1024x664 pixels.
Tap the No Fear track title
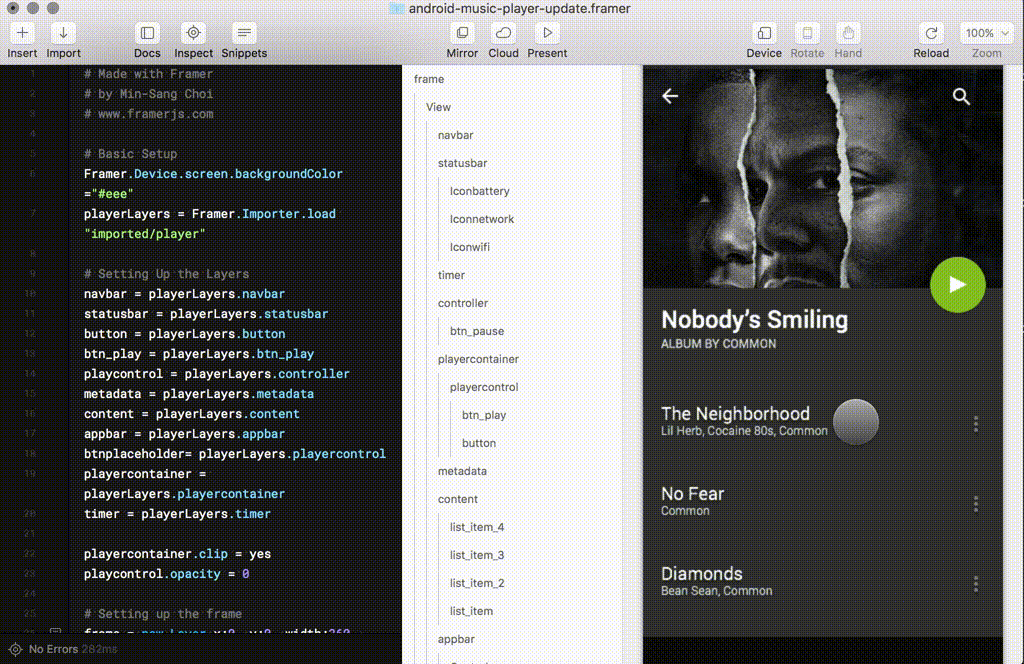[x=692, y=494]
